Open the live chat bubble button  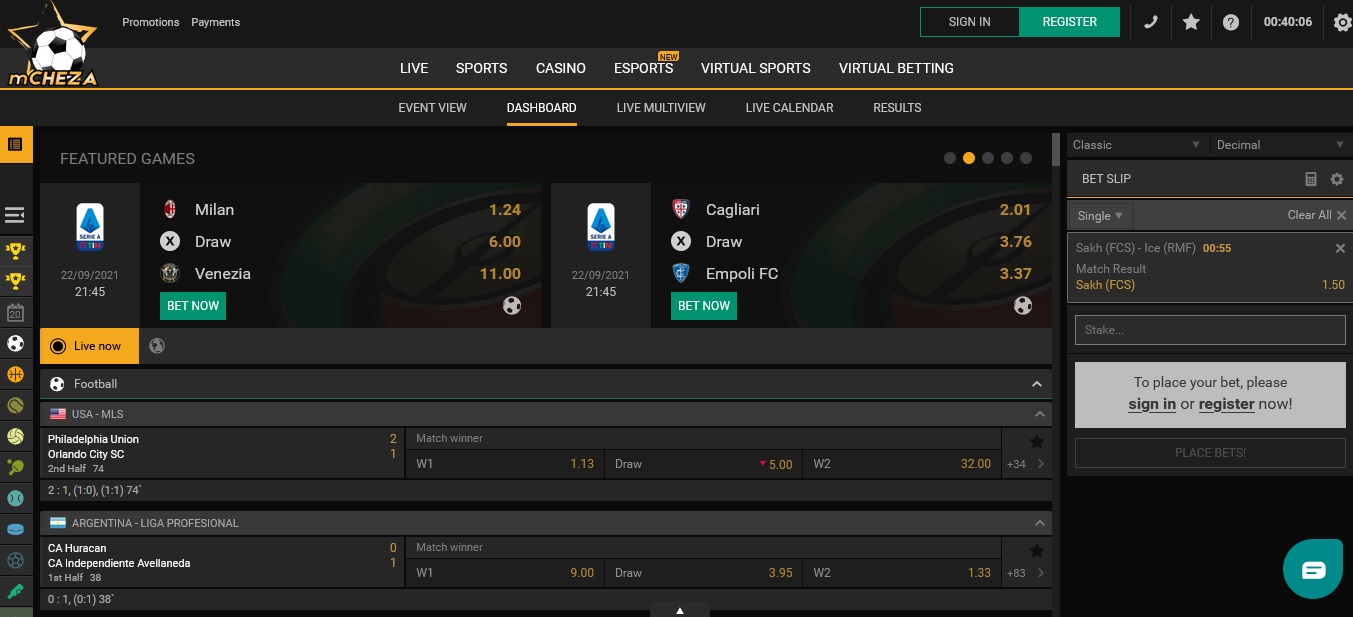click(1313, 569)
